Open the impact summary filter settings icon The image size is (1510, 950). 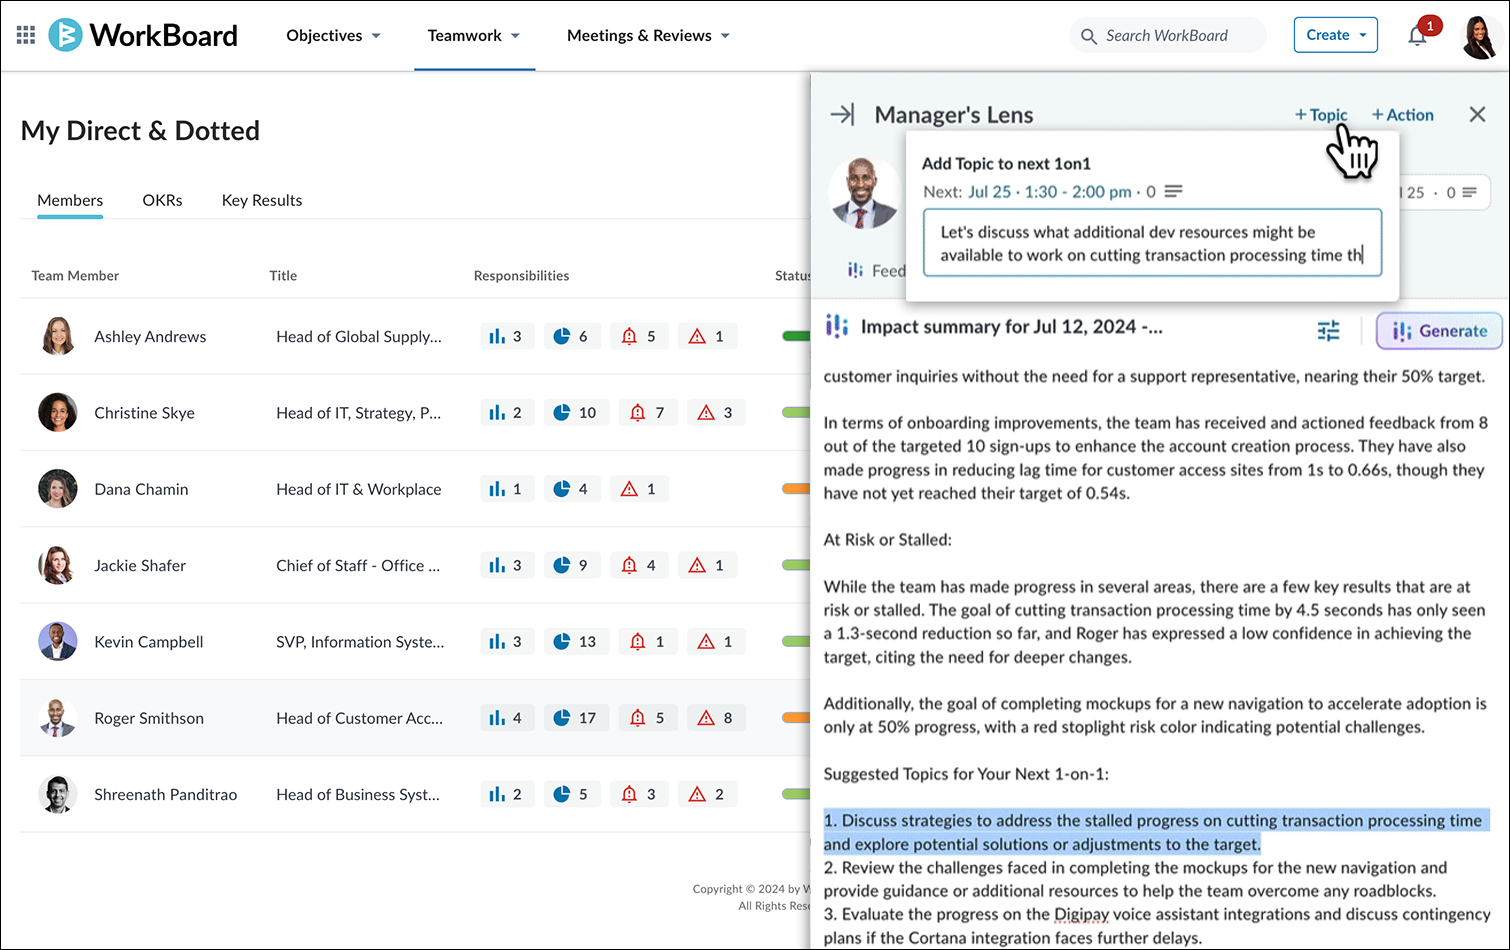tap(1328, 331)
